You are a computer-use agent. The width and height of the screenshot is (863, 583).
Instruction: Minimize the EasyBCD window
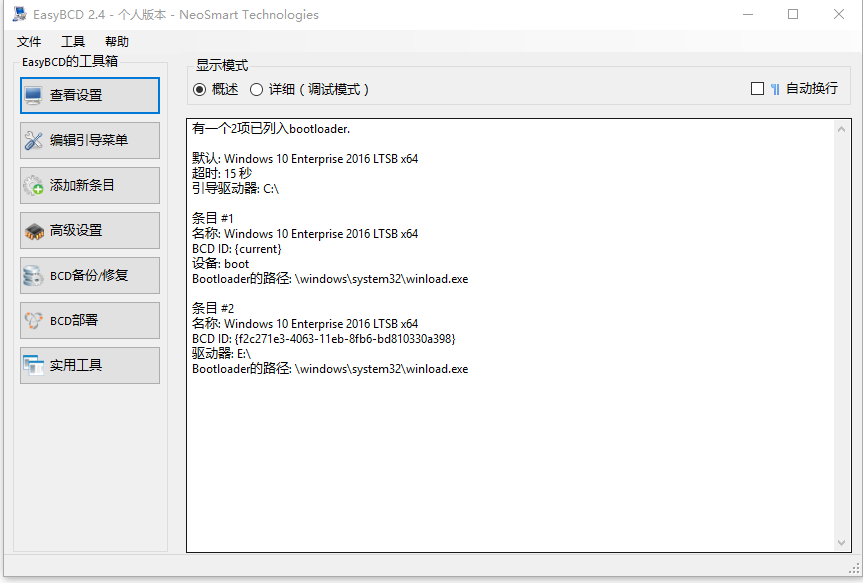(748, 14)
